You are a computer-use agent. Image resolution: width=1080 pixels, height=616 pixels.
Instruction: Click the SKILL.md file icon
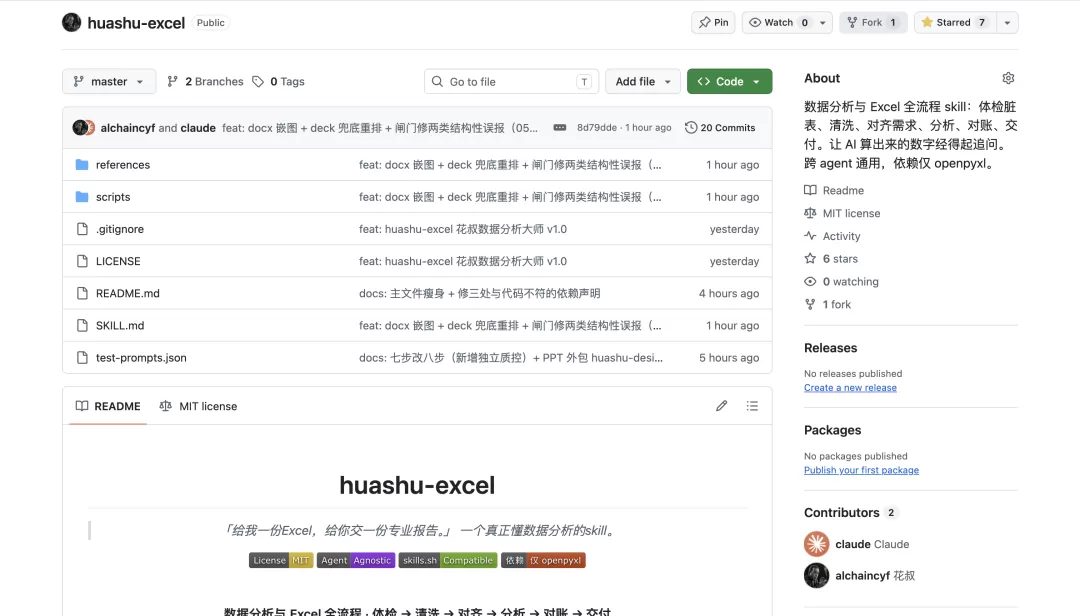pyautogui.click(x=82, y=325)
